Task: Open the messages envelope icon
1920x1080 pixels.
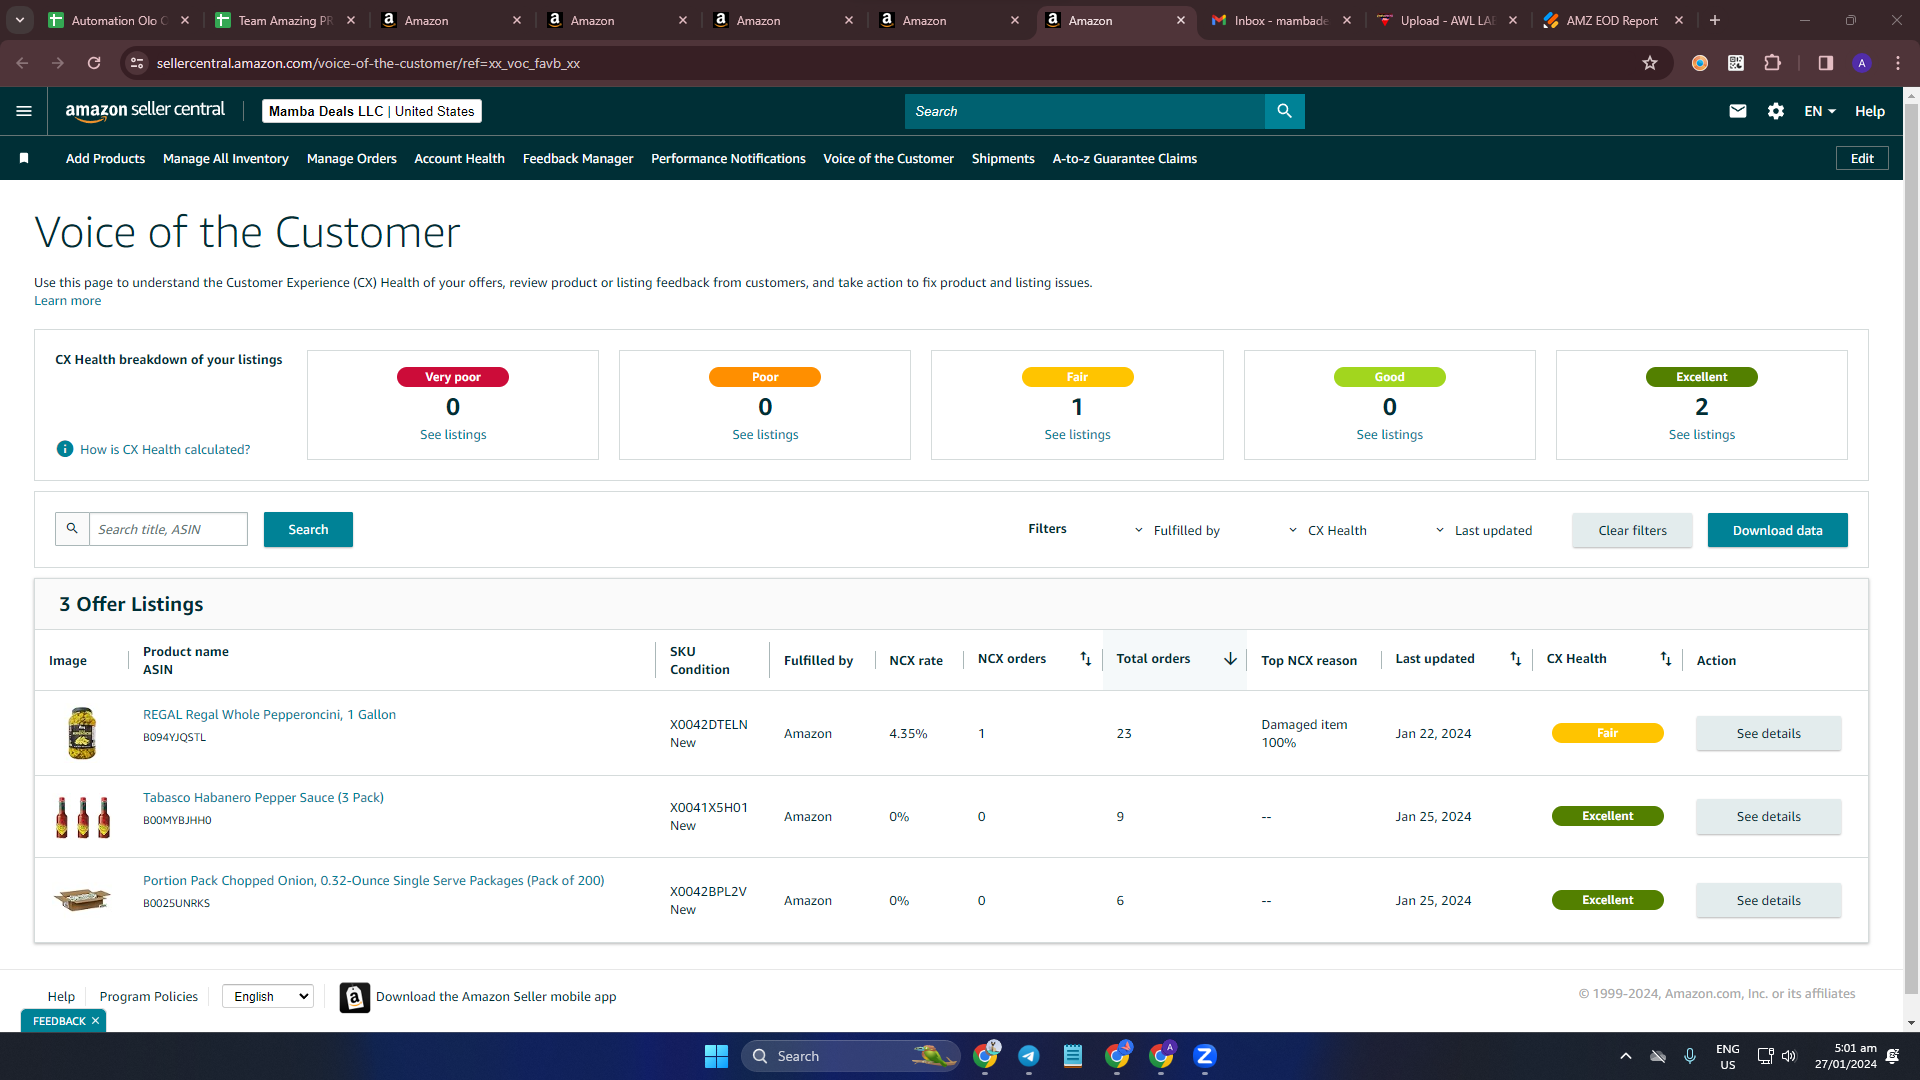Action: coord(1738,111)
